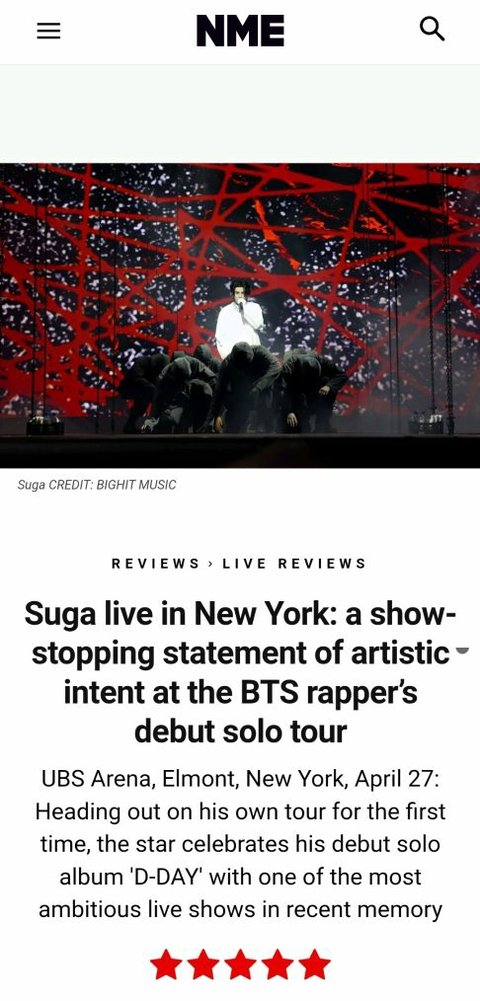Go to the NME home logo

pyautogui.click(x=240, y=31)
